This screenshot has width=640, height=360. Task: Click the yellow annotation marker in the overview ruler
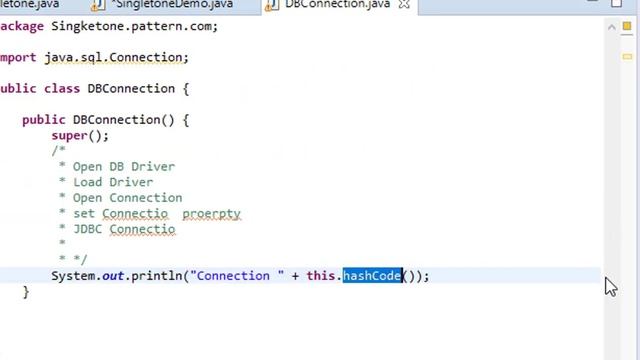[627, 57]
